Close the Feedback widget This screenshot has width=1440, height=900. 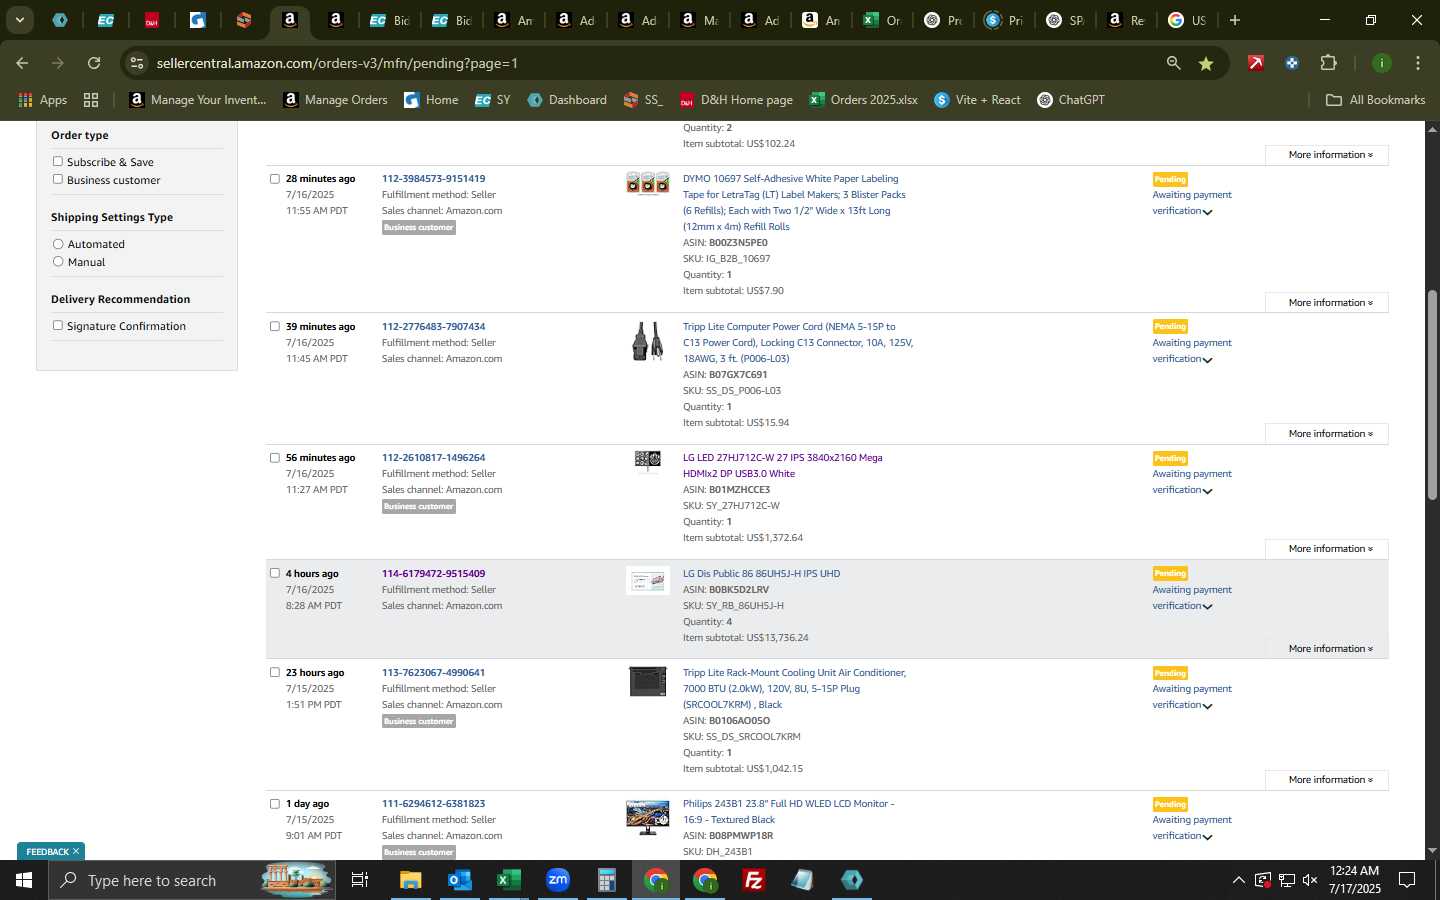[x=76, y=852]
